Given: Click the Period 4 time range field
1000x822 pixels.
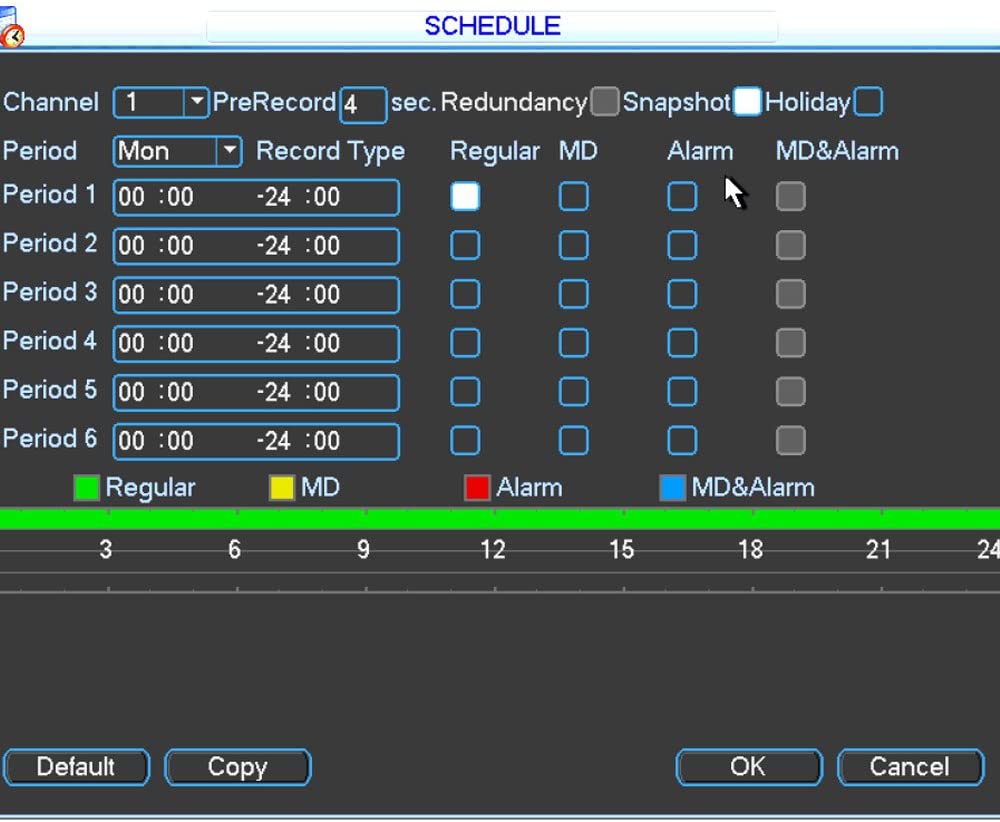Looking at the screenshot, I should 256,344.
